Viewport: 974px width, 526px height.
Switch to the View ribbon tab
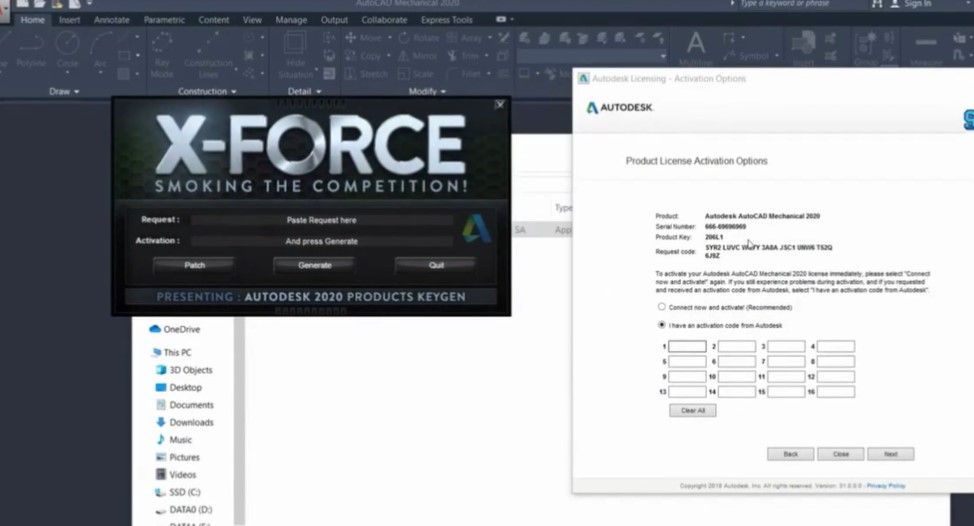tap(252, 20)
